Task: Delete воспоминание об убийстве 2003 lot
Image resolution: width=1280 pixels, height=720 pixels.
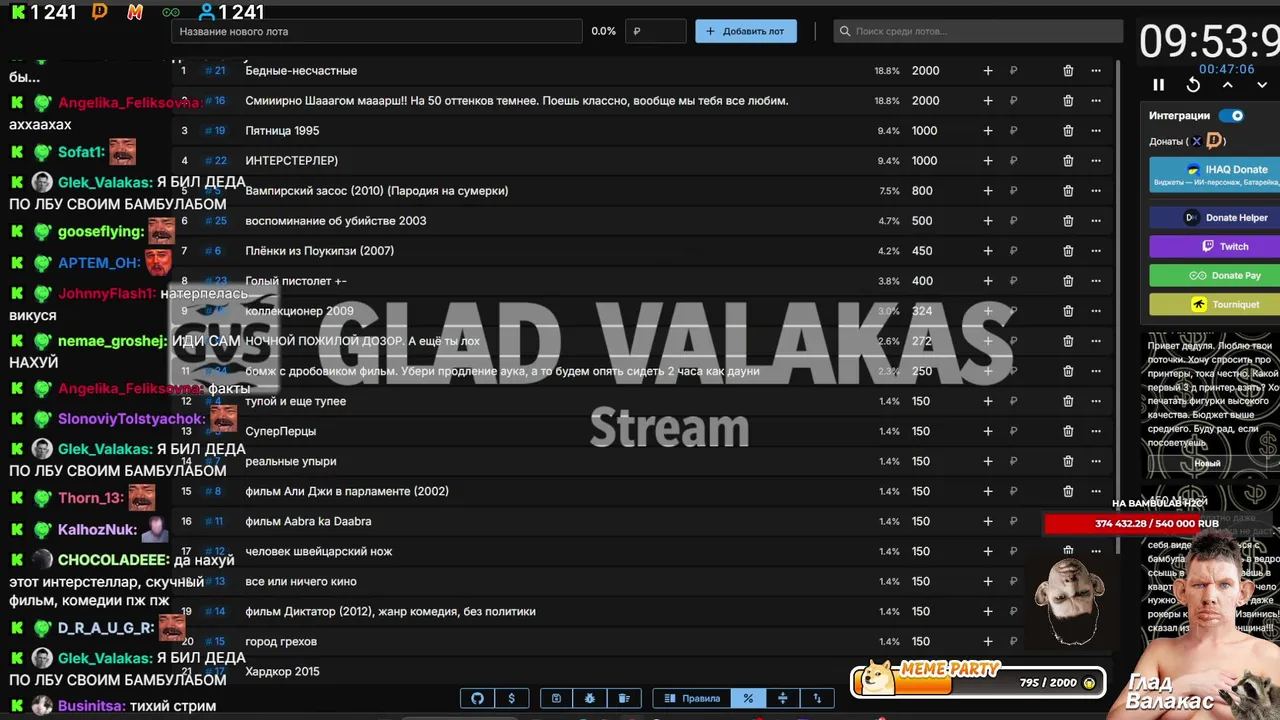Action: (x=1068, y=221)
